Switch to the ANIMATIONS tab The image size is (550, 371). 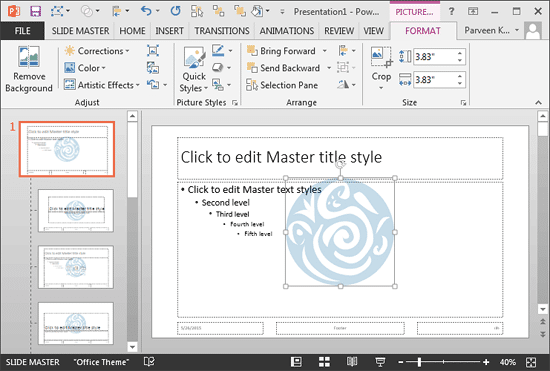287,31
